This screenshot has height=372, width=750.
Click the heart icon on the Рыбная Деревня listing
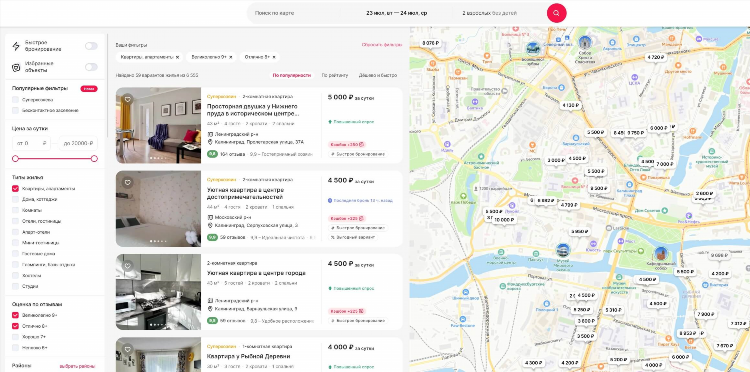tap(127, 349)
